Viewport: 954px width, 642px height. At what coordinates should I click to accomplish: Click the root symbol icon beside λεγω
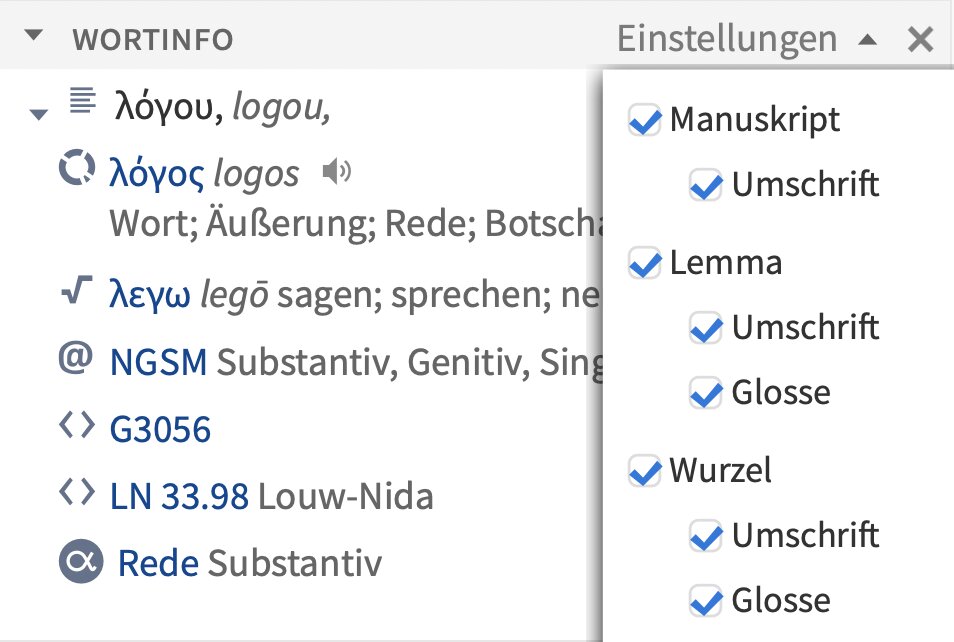[77, 290]
